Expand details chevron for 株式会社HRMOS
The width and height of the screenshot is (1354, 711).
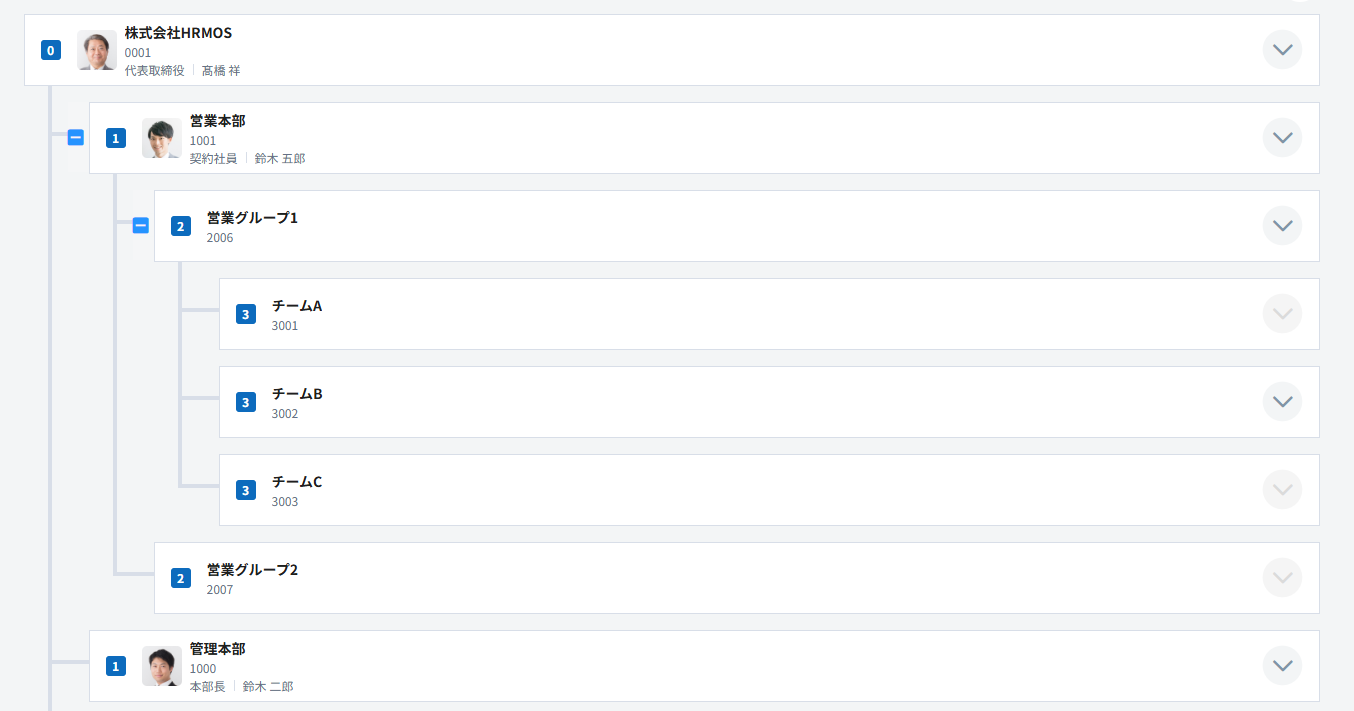[x=1282, y=50]
